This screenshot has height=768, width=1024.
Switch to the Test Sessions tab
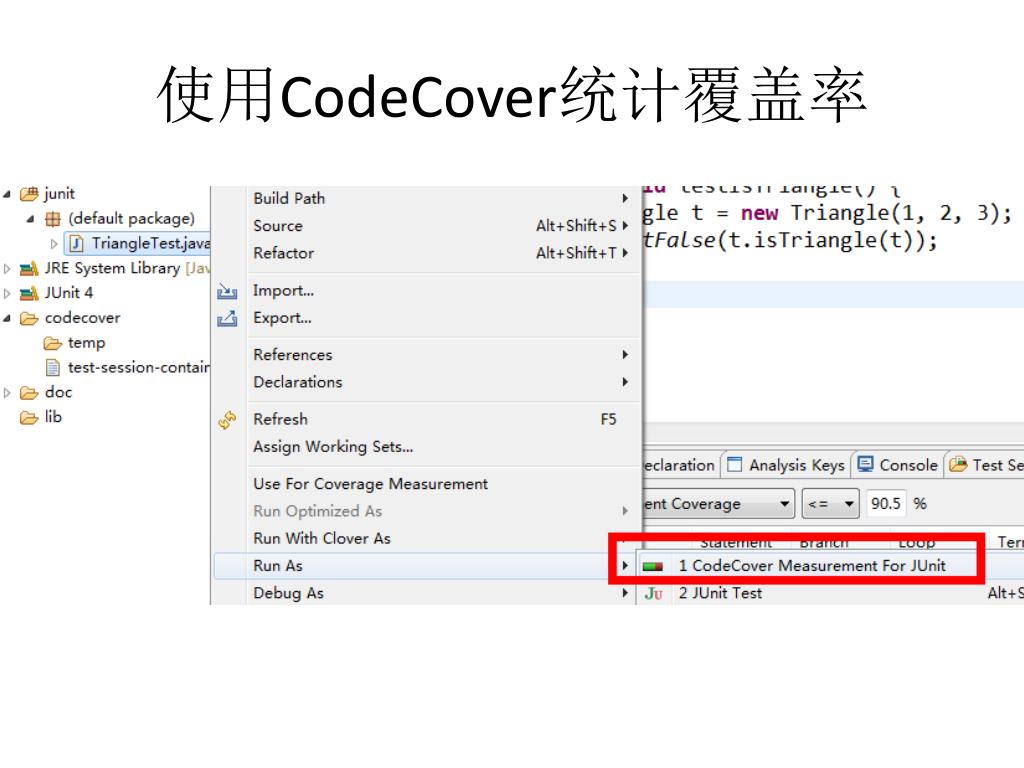coord(986,465)
